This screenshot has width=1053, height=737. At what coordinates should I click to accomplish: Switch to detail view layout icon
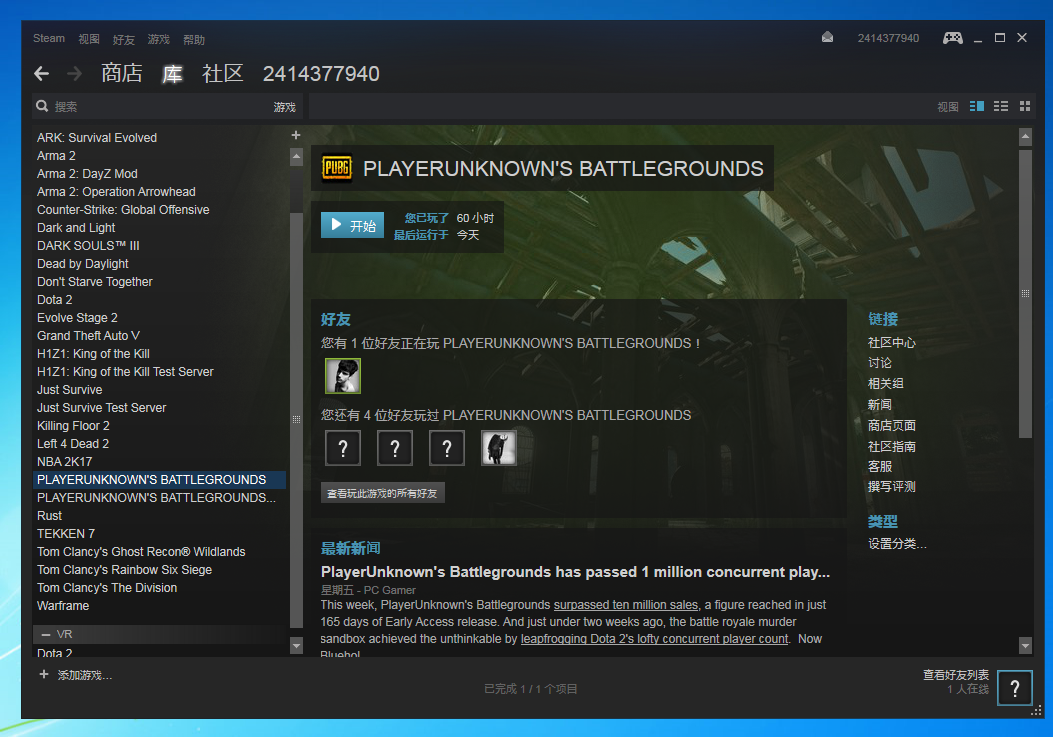(x=976, y=106)
